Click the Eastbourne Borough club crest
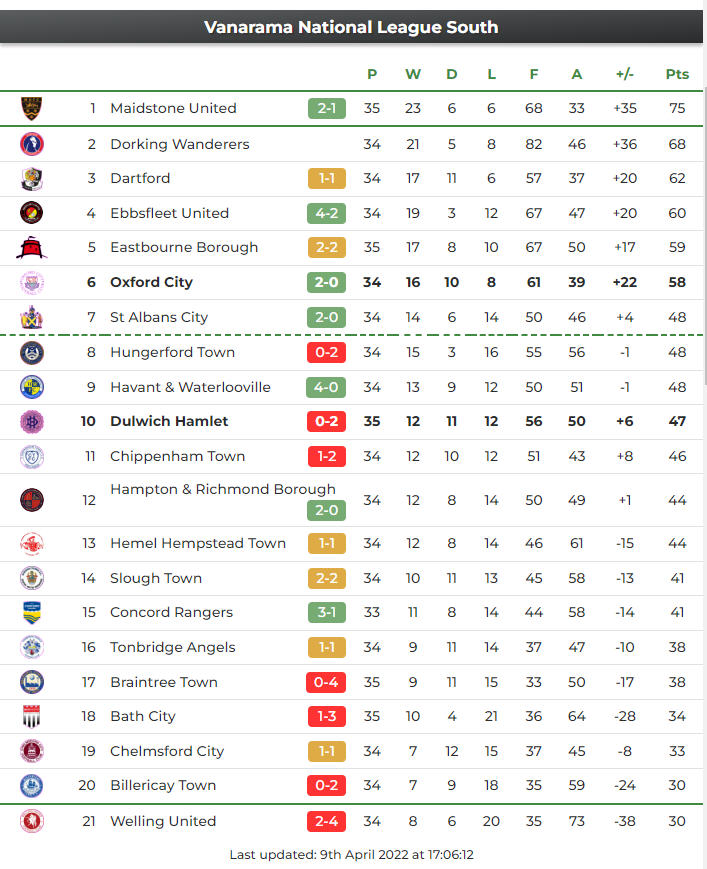 point(32,247)
